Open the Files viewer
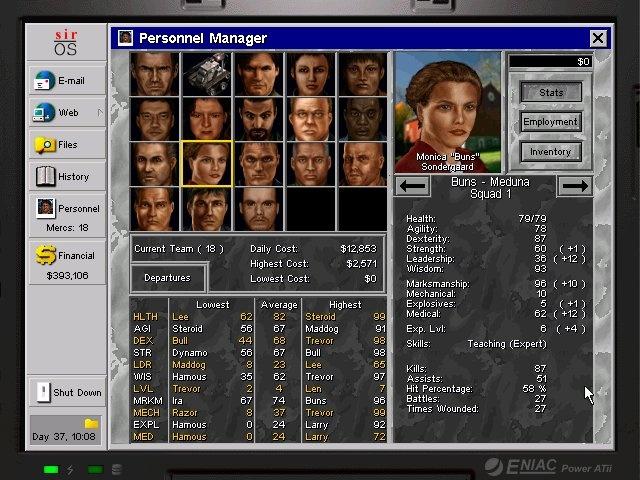The height and width of the screenshot is (480, 640). [x=67, y=144]
